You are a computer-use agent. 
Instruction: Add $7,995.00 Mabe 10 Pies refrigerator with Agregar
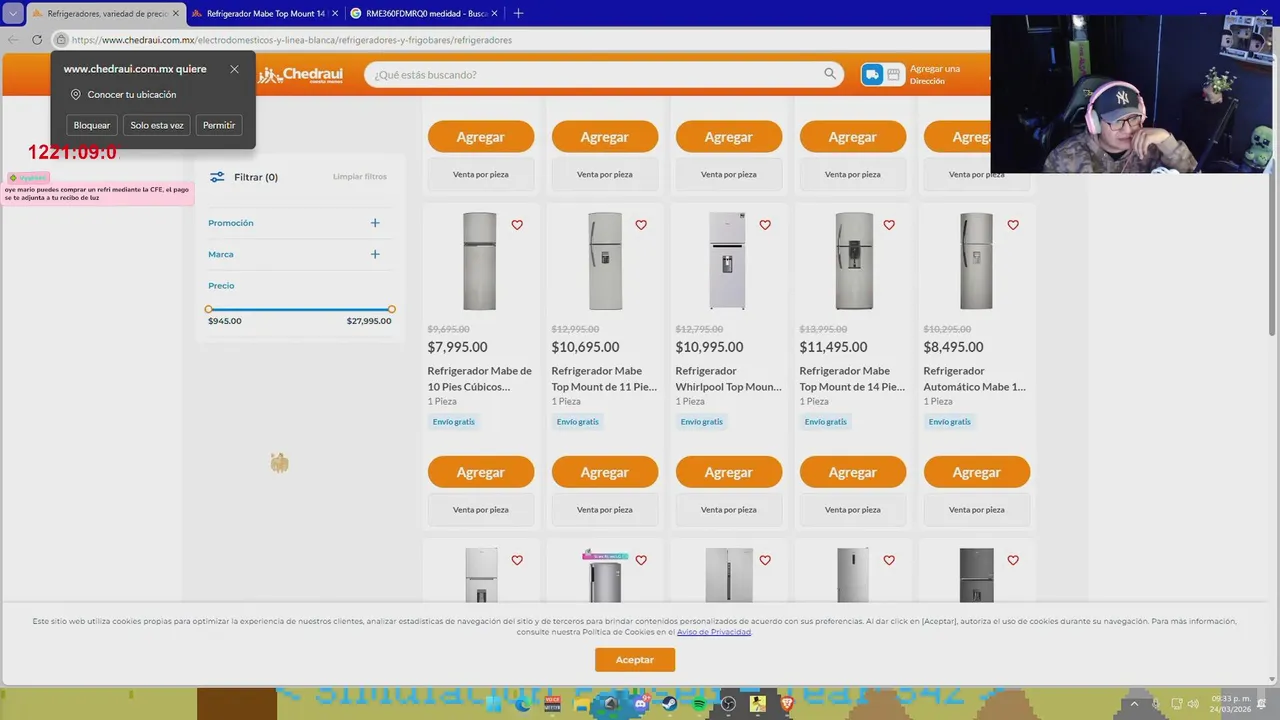[x=481, y=472]
